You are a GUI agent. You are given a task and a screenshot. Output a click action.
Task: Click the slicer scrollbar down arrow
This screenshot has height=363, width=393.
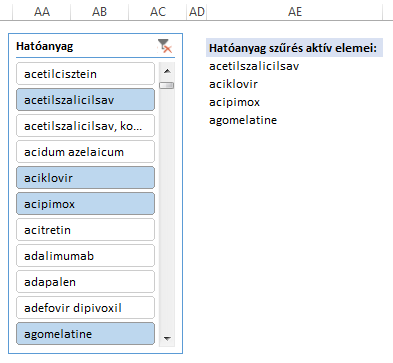pyautogui.click(x=167, y=339)
